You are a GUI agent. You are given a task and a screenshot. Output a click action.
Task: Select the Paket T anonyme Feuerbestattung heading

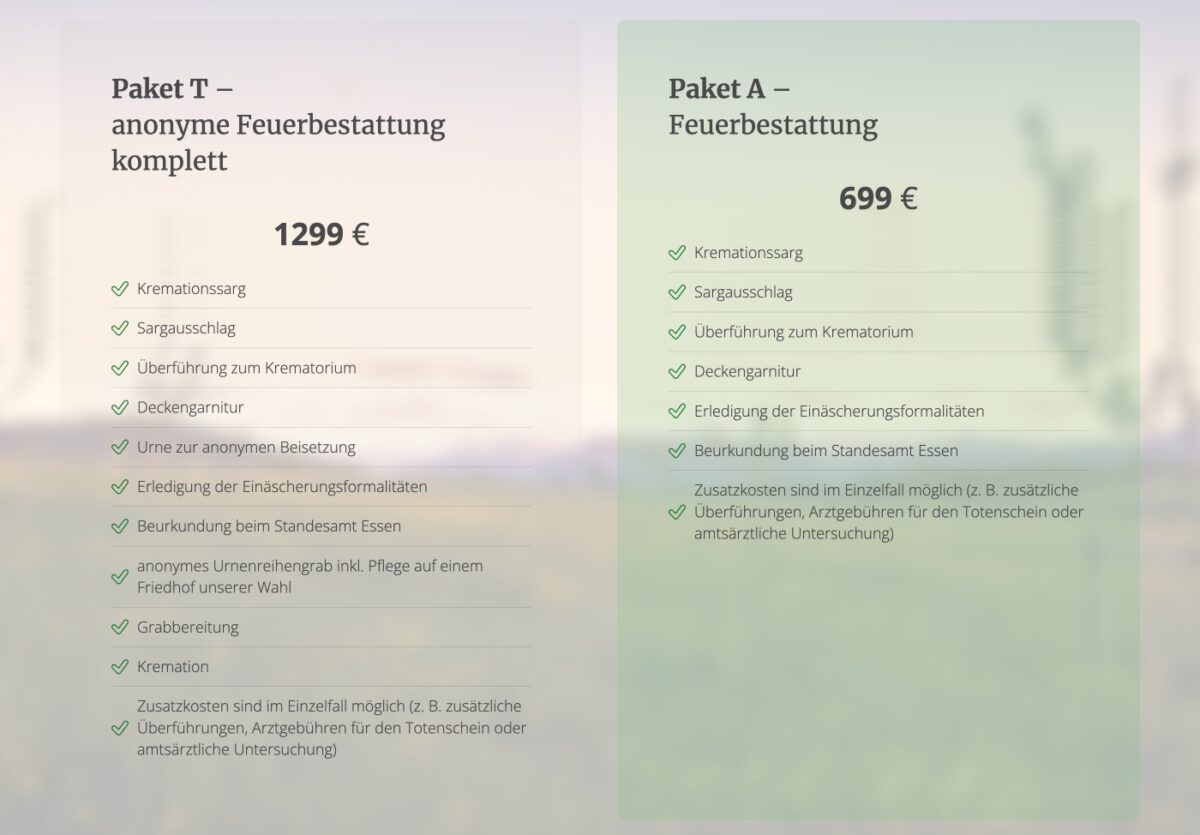point(278,125)
